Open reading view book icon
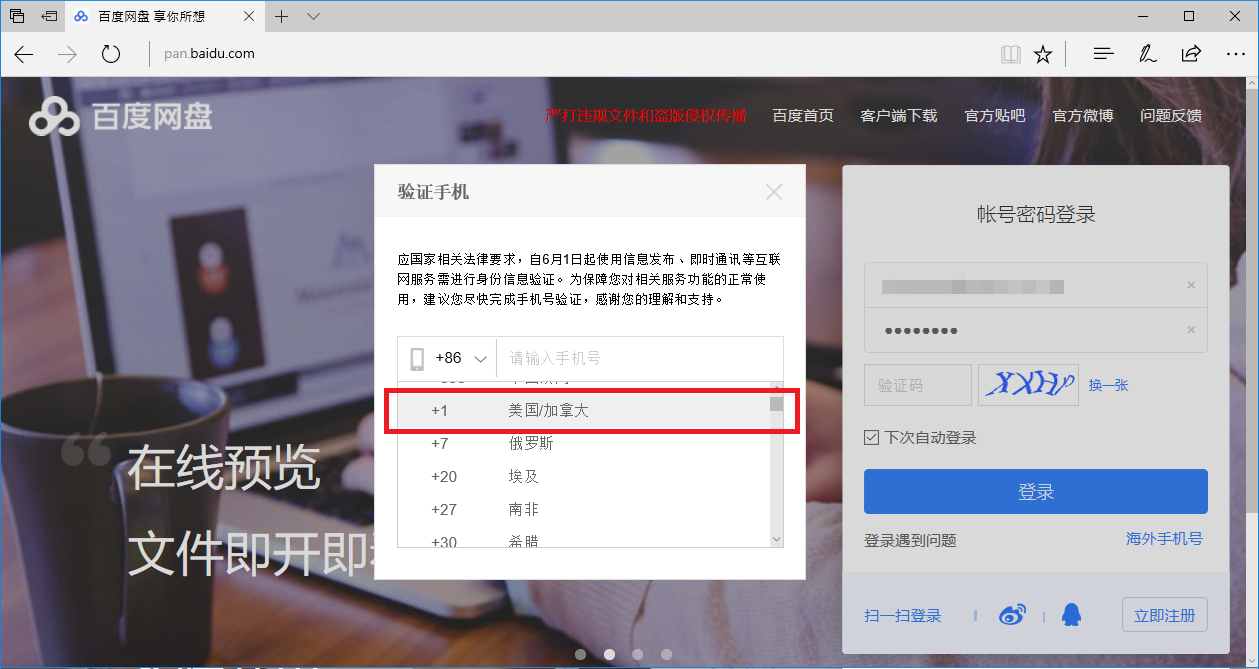Viewport: 1259px width, 669px height. tap(1011, 54)
